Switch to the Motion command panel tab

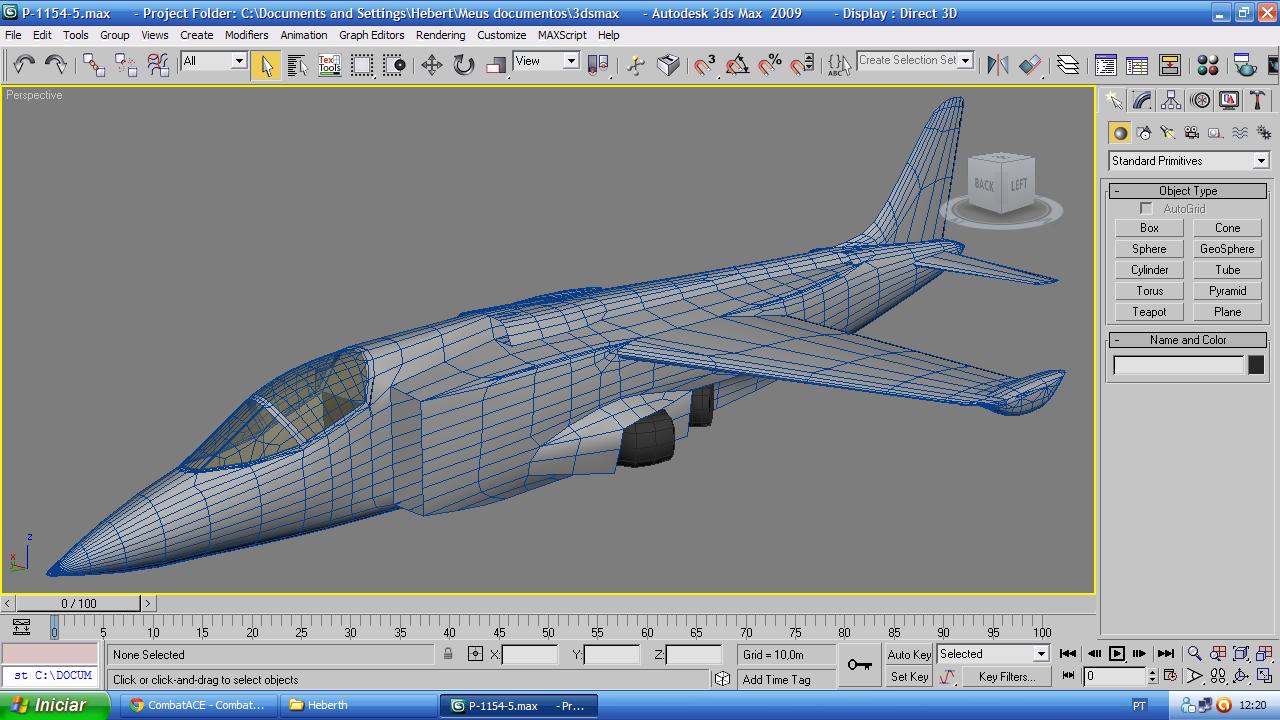click(1200, 101)
